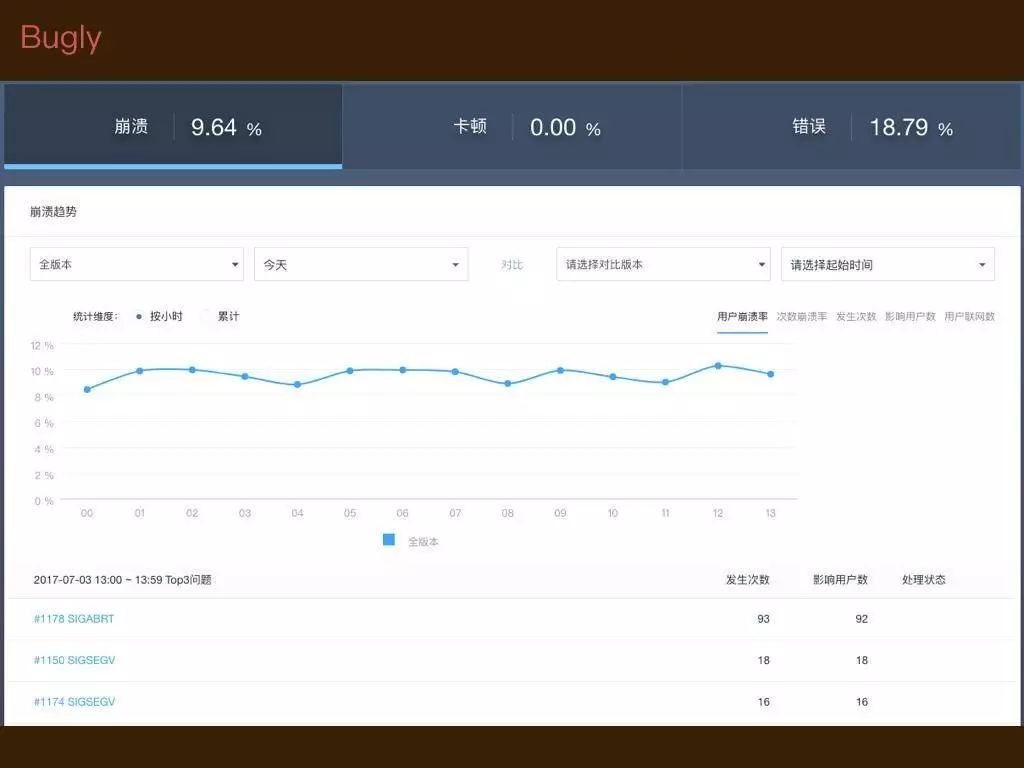Screen dimensions: 1024x768
Task: Show the 发生次数 metric tab
Action: click(x=856, y=317)
